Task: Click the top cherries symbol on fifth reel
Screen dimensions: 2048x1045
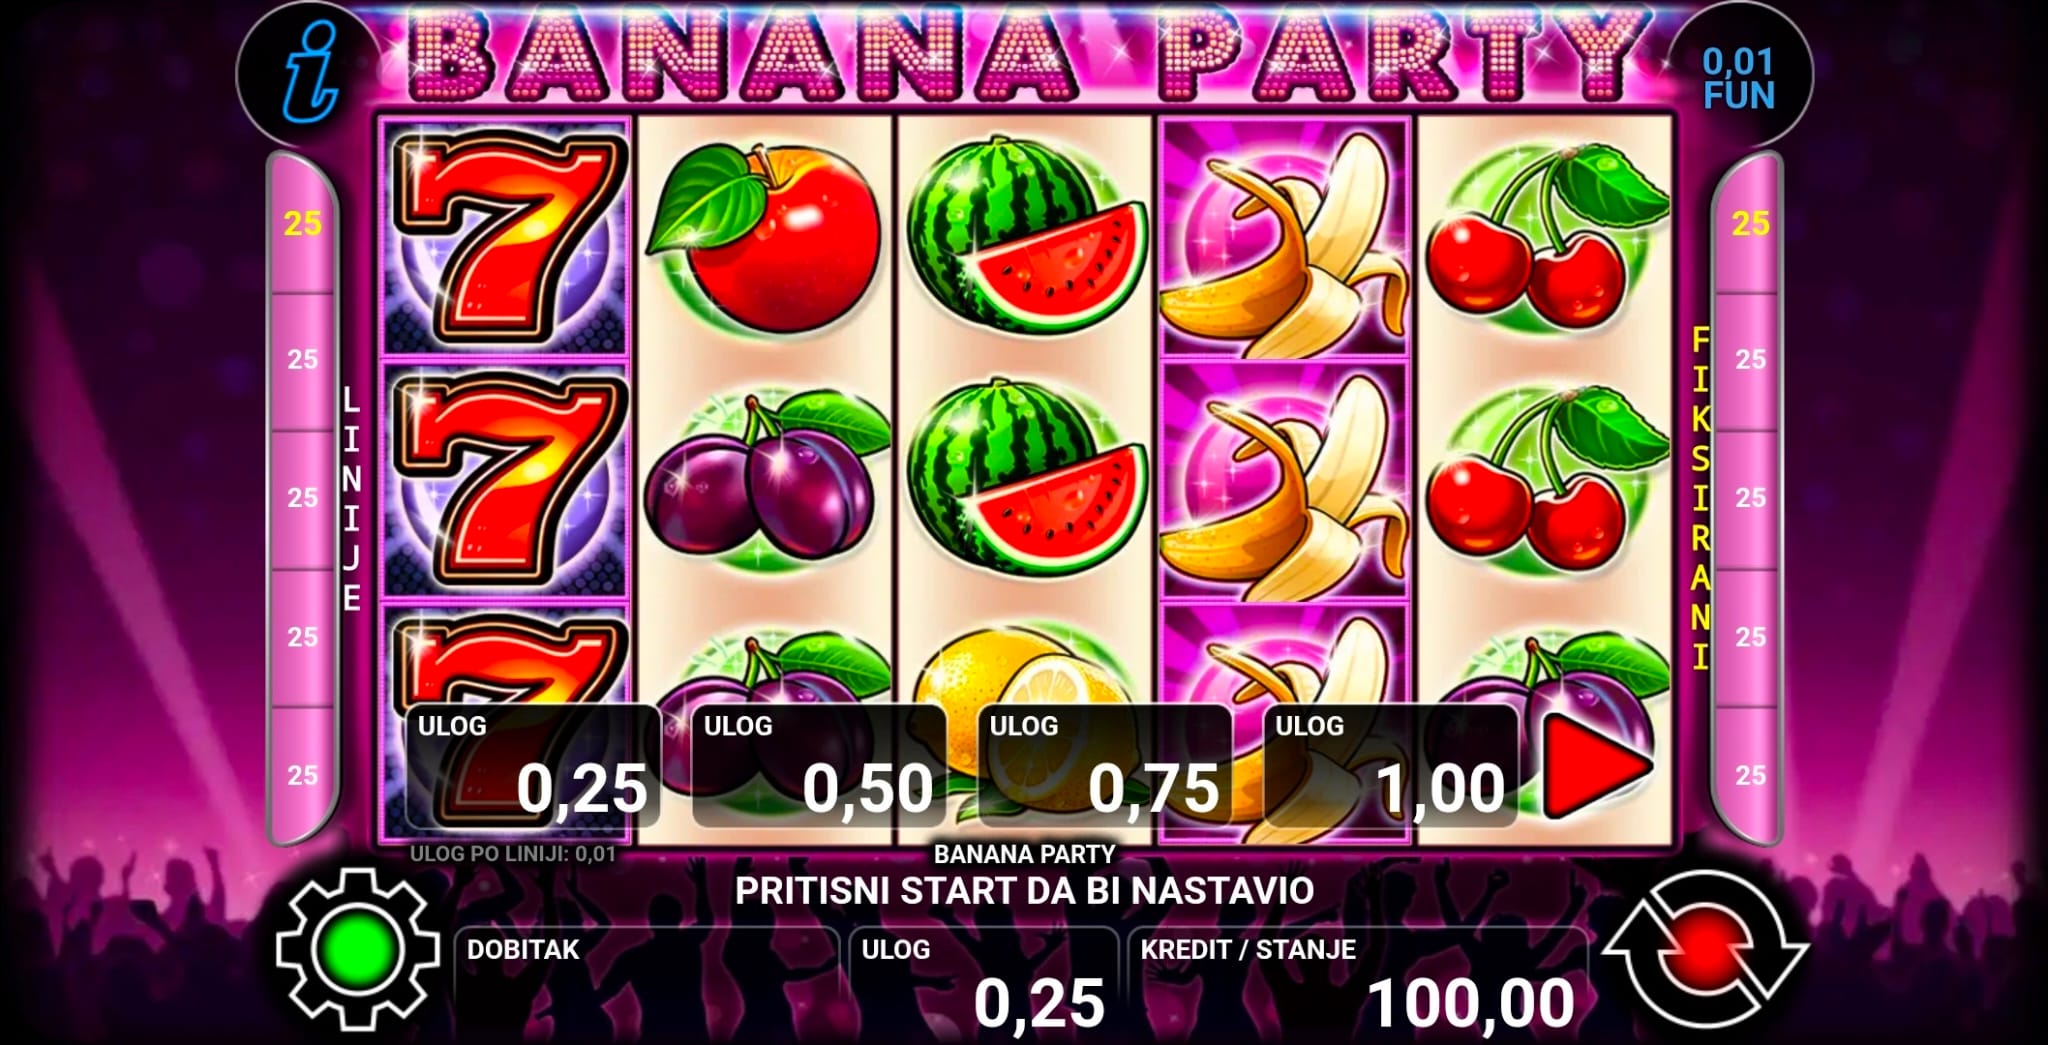Action: click(1545, 236)
